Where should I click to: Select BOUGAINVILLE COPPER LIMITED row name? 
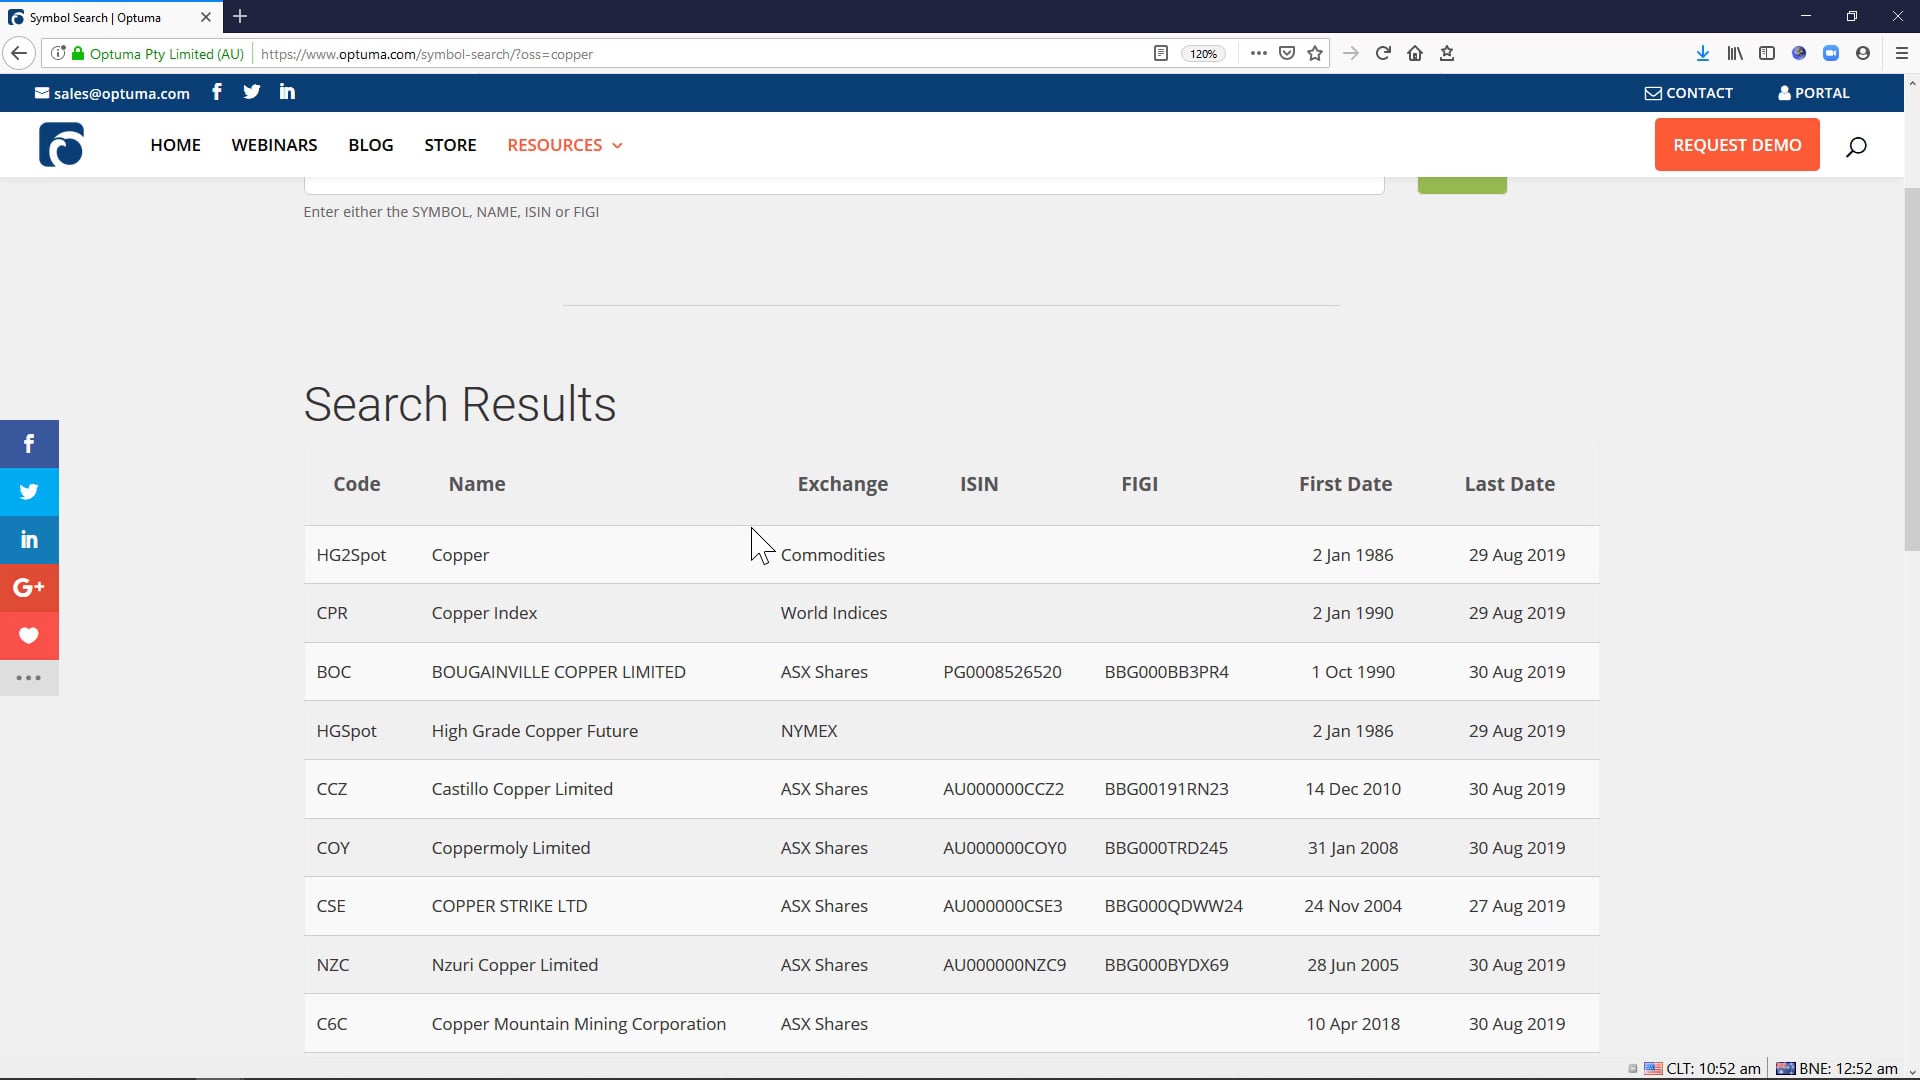(558, 672)
